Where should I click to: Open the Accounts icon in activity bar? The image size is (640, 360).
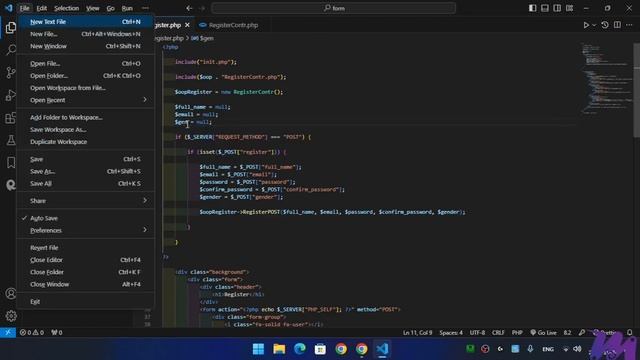[11, 293]
